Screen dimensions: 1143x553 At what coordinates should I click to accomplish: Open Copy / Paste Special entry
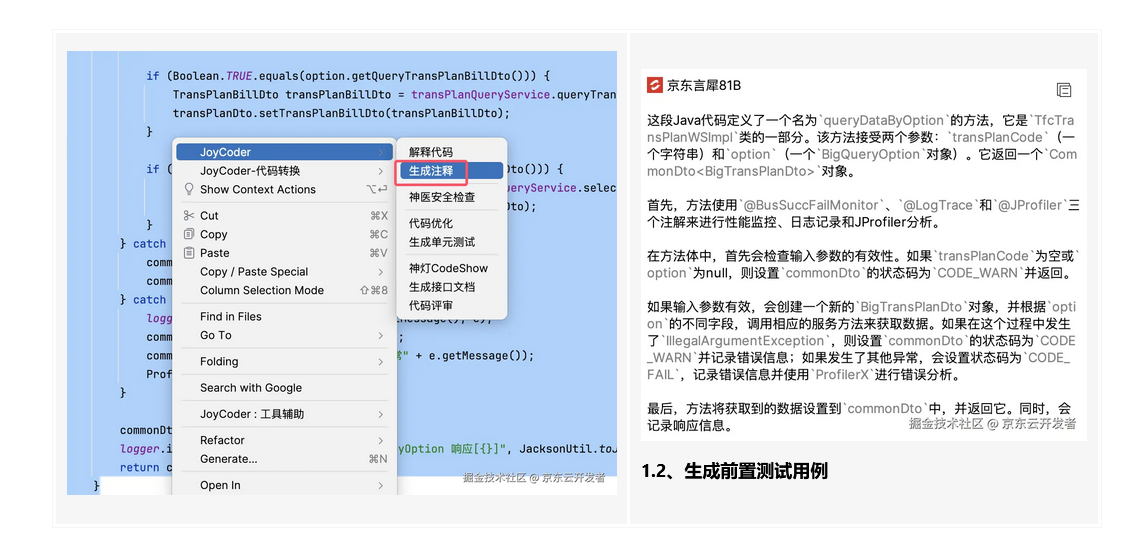tap(284, 272)
